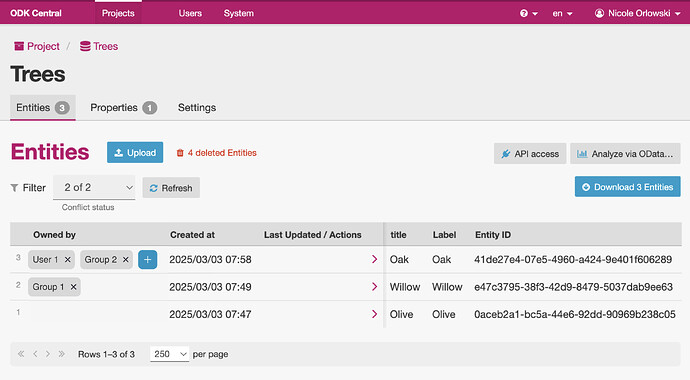Click the Trees dataset icon in breadcrumb
This screenshot has height=380, width=690.
[85, 46]
